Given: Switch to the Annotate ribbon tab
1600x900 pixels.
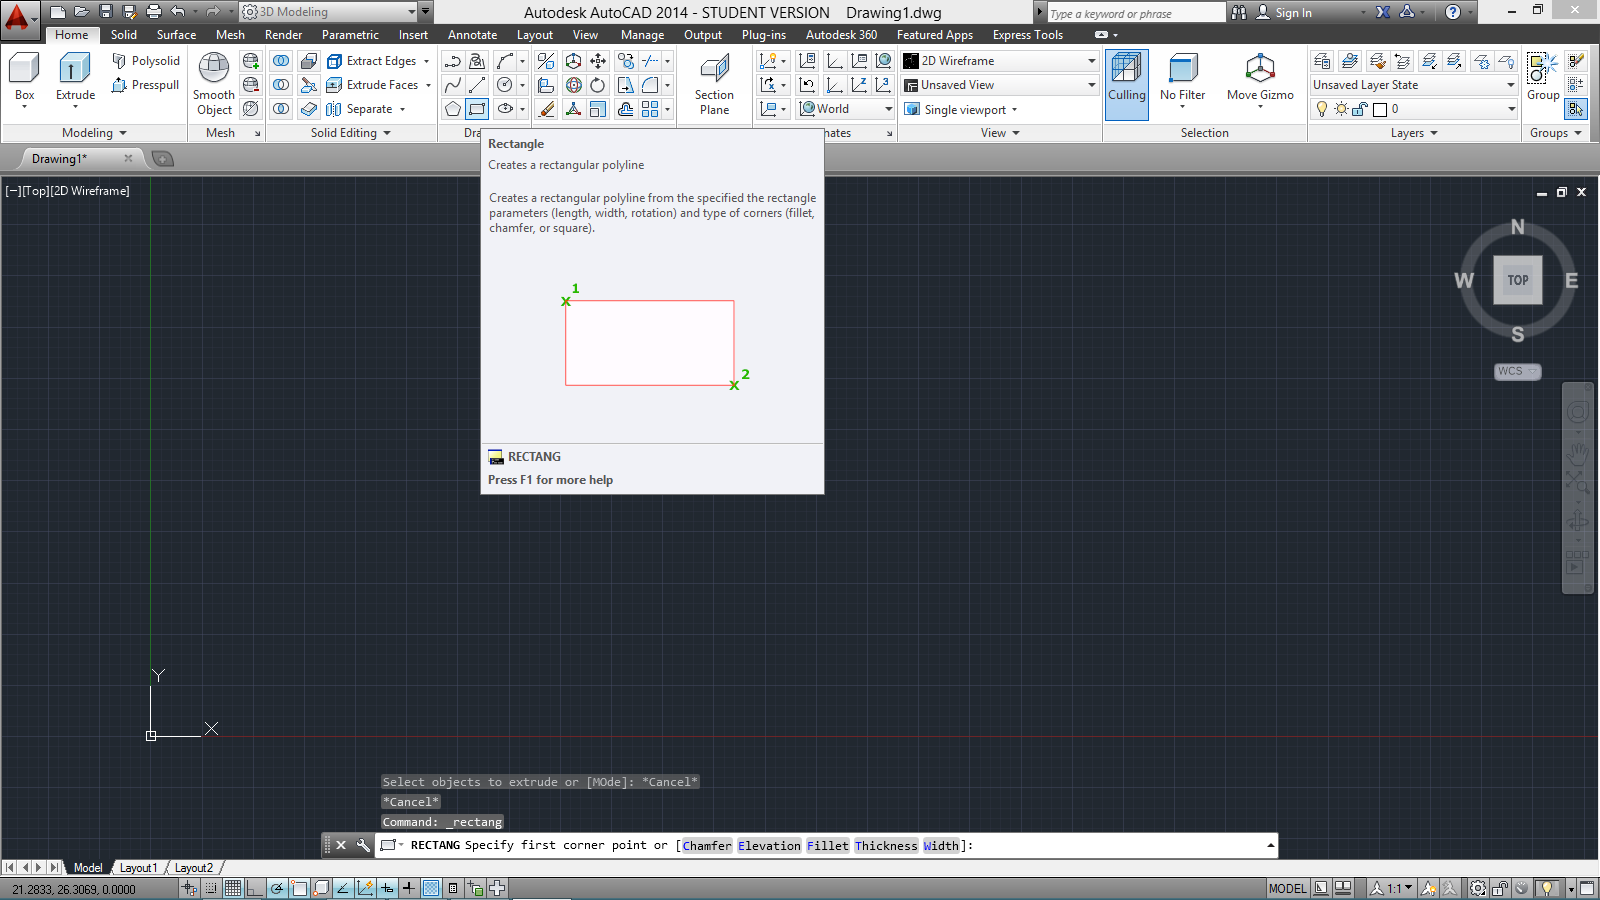Looking at the screenshot, I should coord(472,35).
